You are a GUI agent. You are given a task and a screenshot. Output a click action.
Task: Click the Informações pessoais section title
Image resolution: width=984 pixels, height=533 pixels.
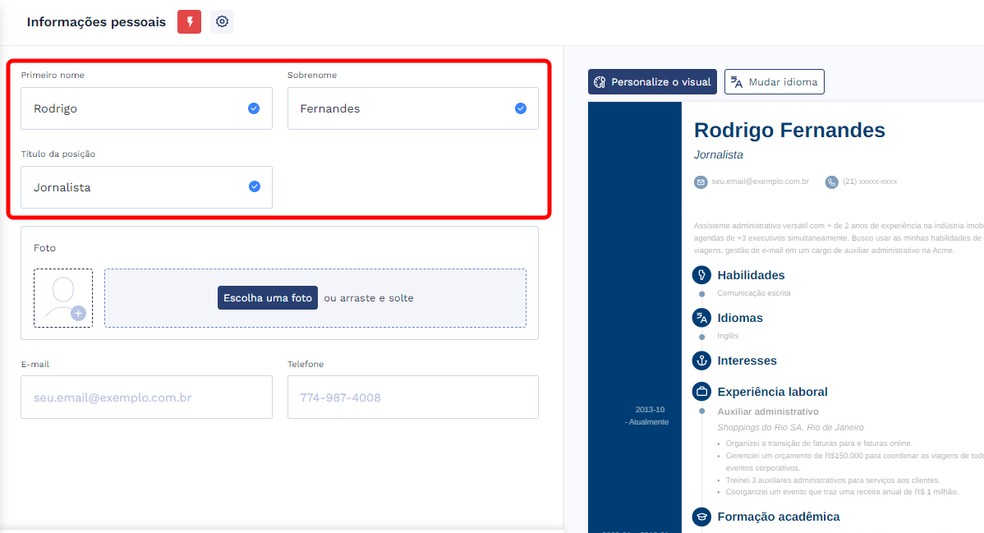(96, 22)
